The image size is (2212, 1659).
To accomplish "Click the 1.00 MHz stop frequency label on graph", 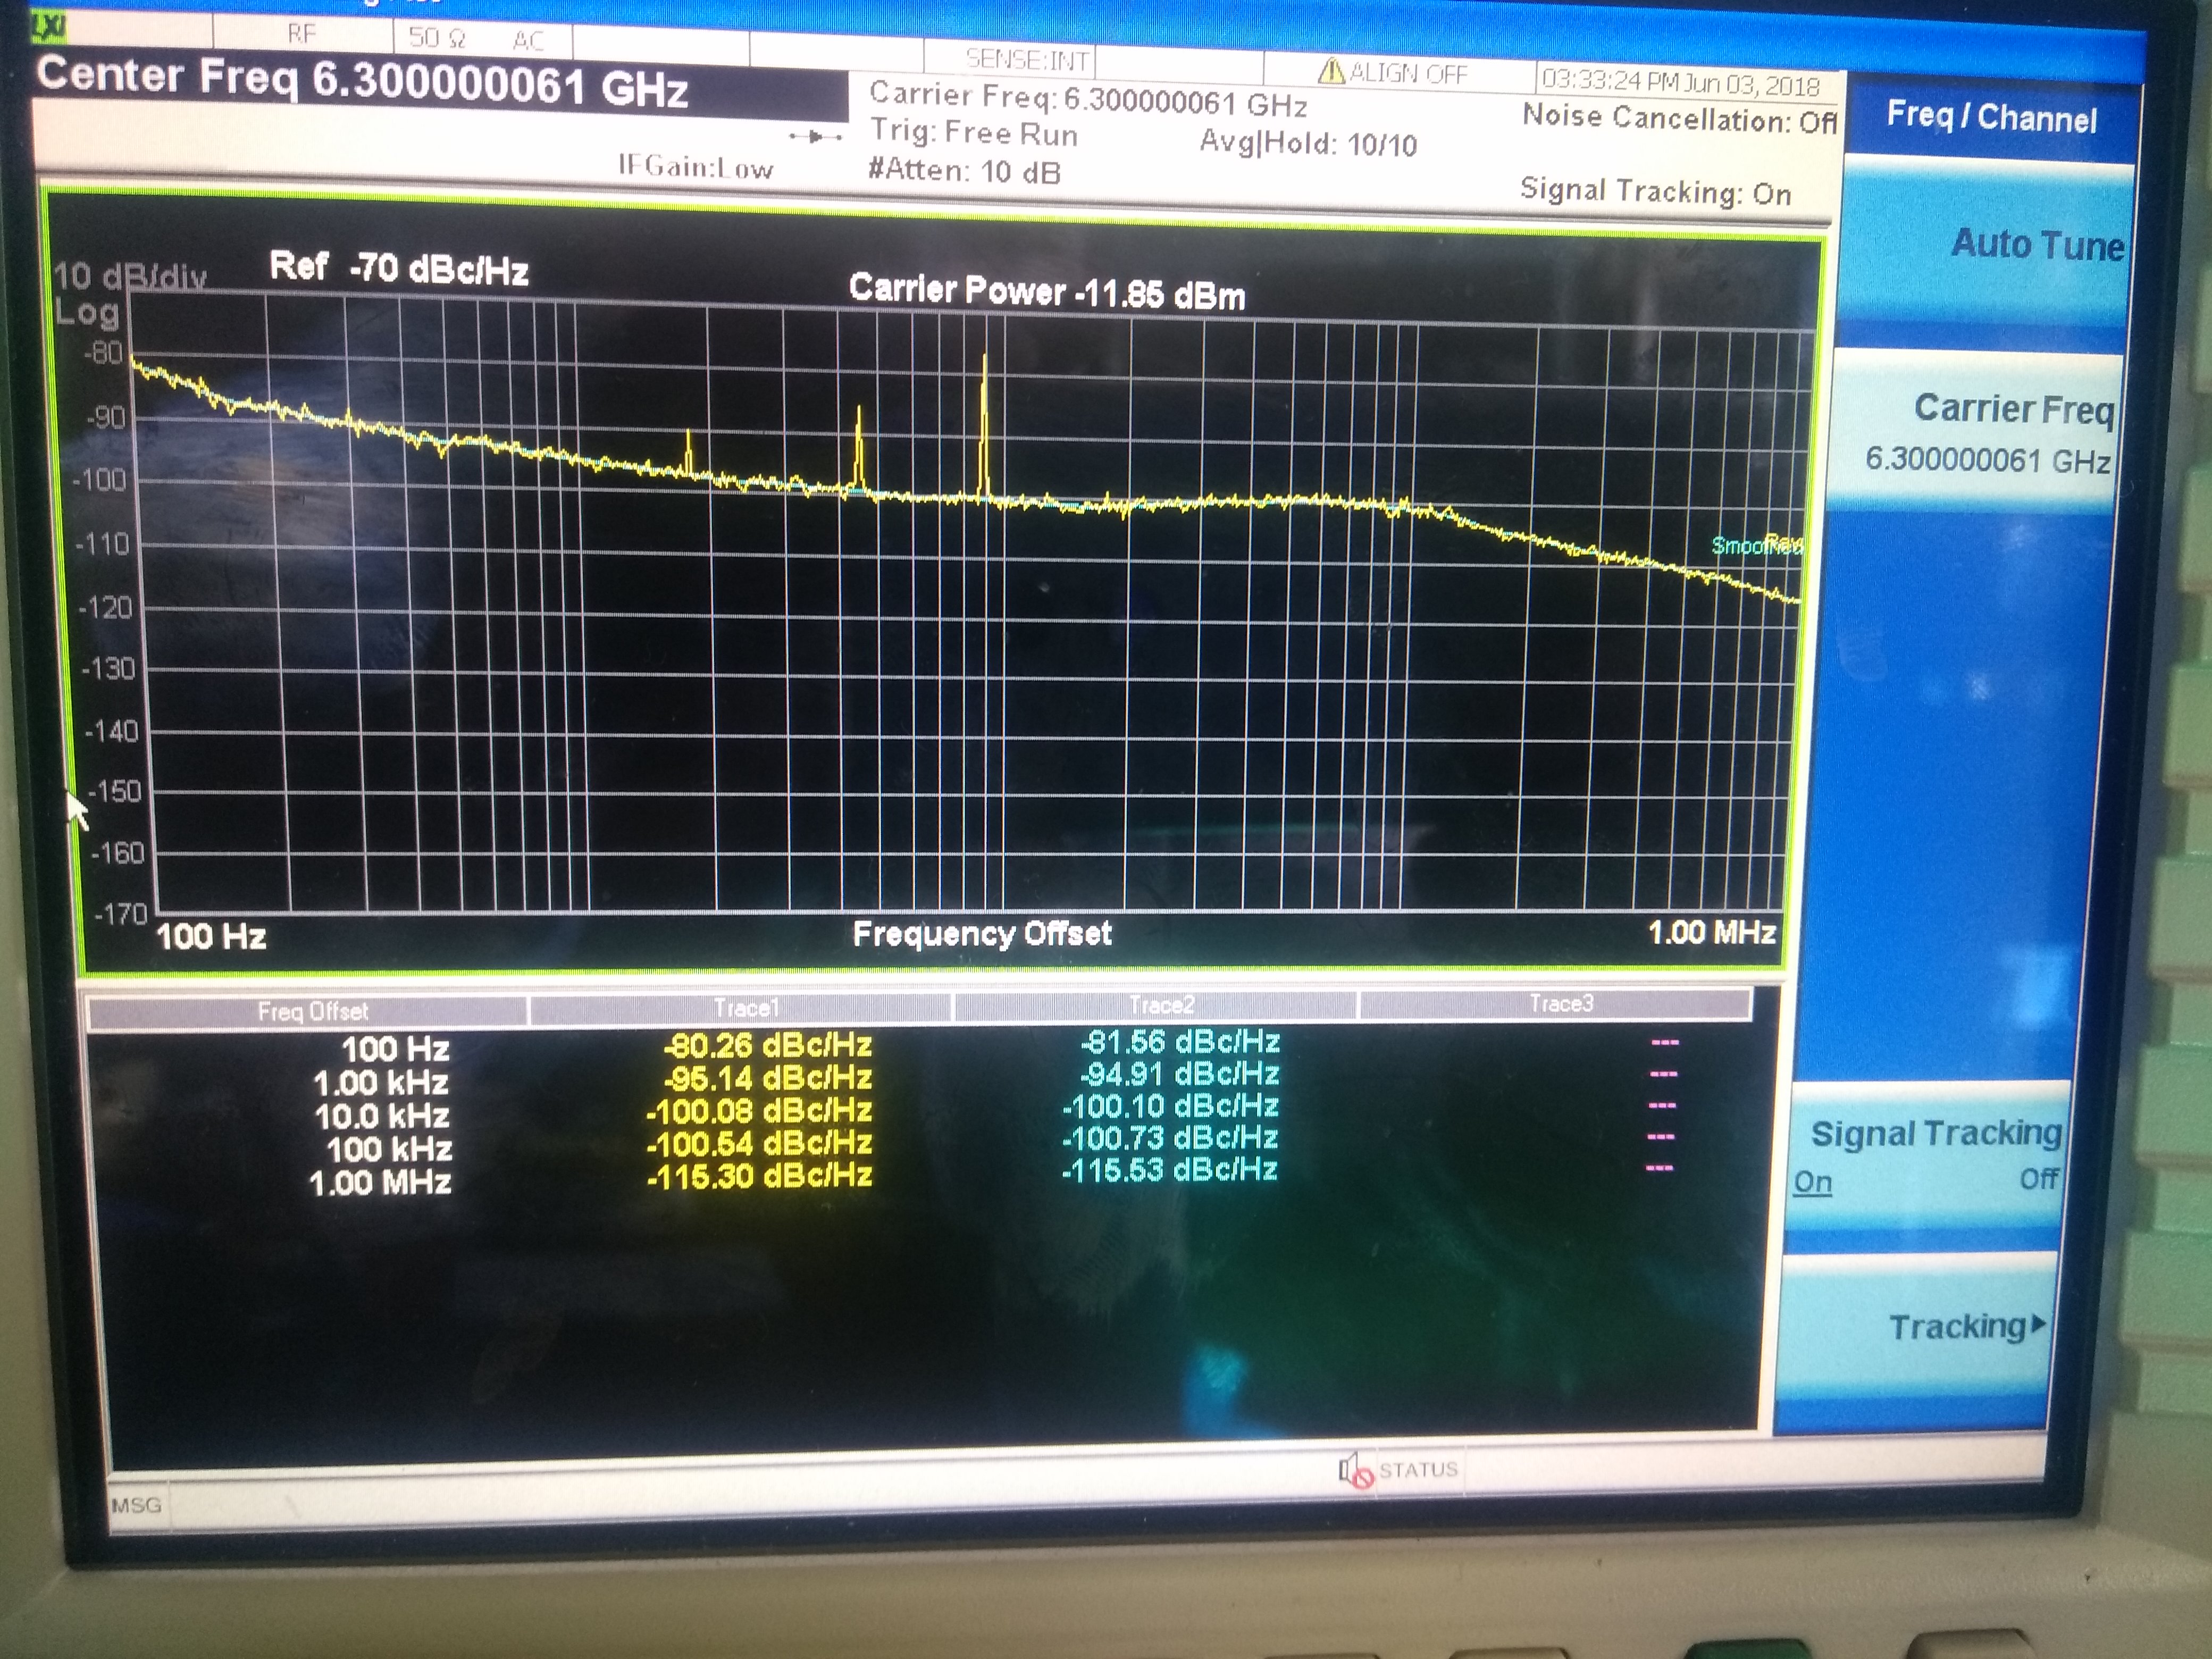I will coord(1712,932).
